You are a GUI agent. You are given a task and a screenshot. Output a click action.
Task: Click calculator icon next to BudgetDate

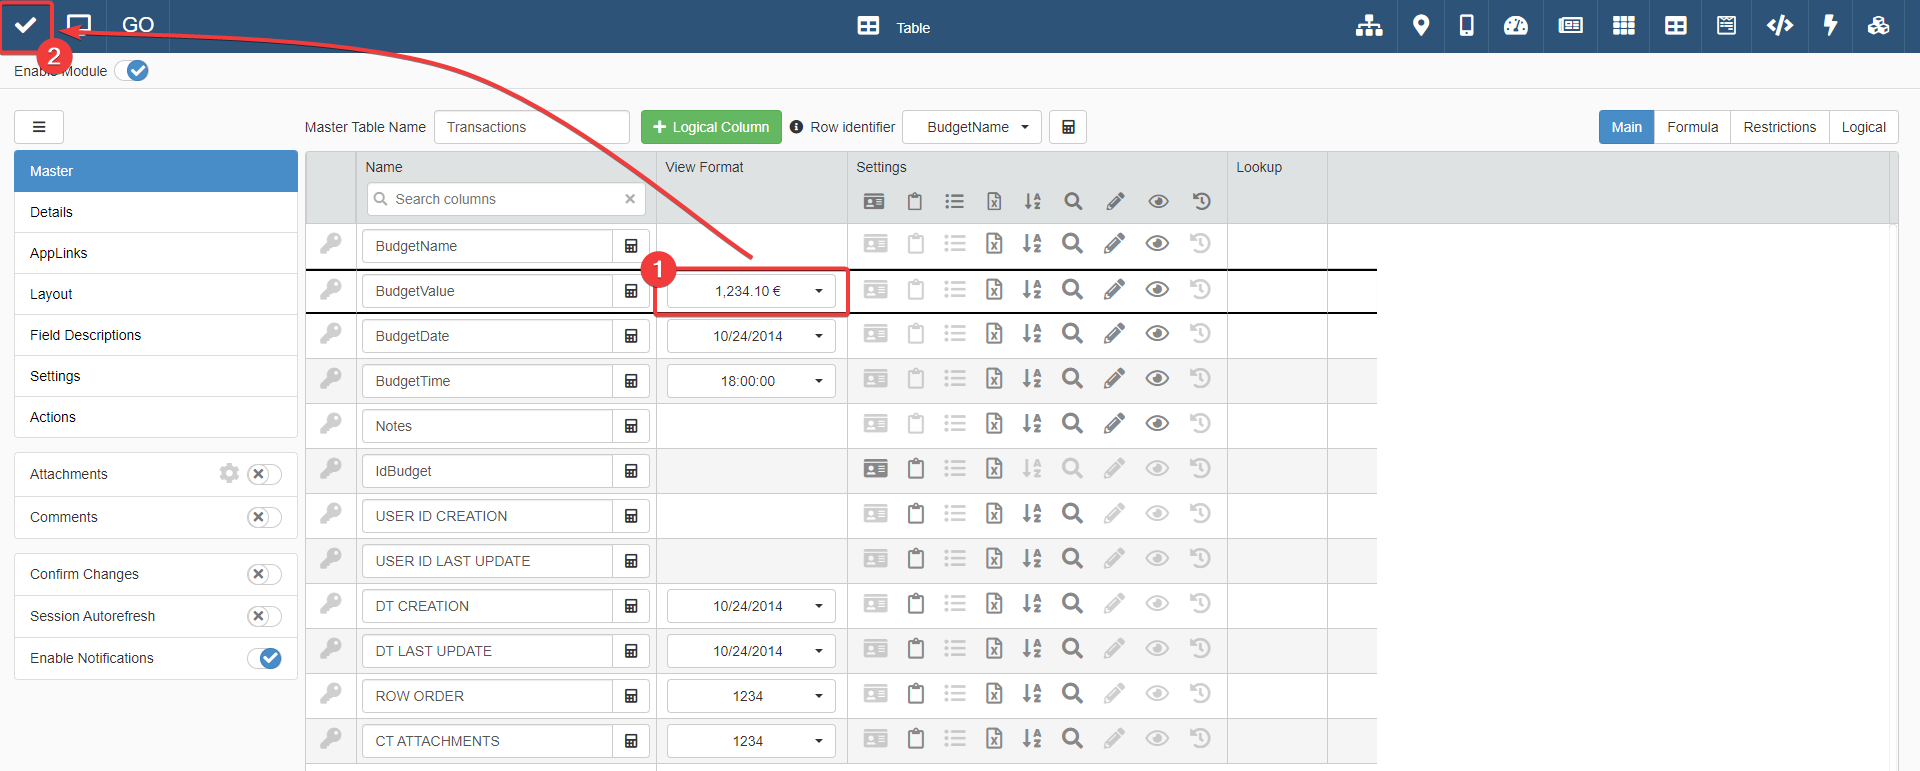(x=631, y=336)
